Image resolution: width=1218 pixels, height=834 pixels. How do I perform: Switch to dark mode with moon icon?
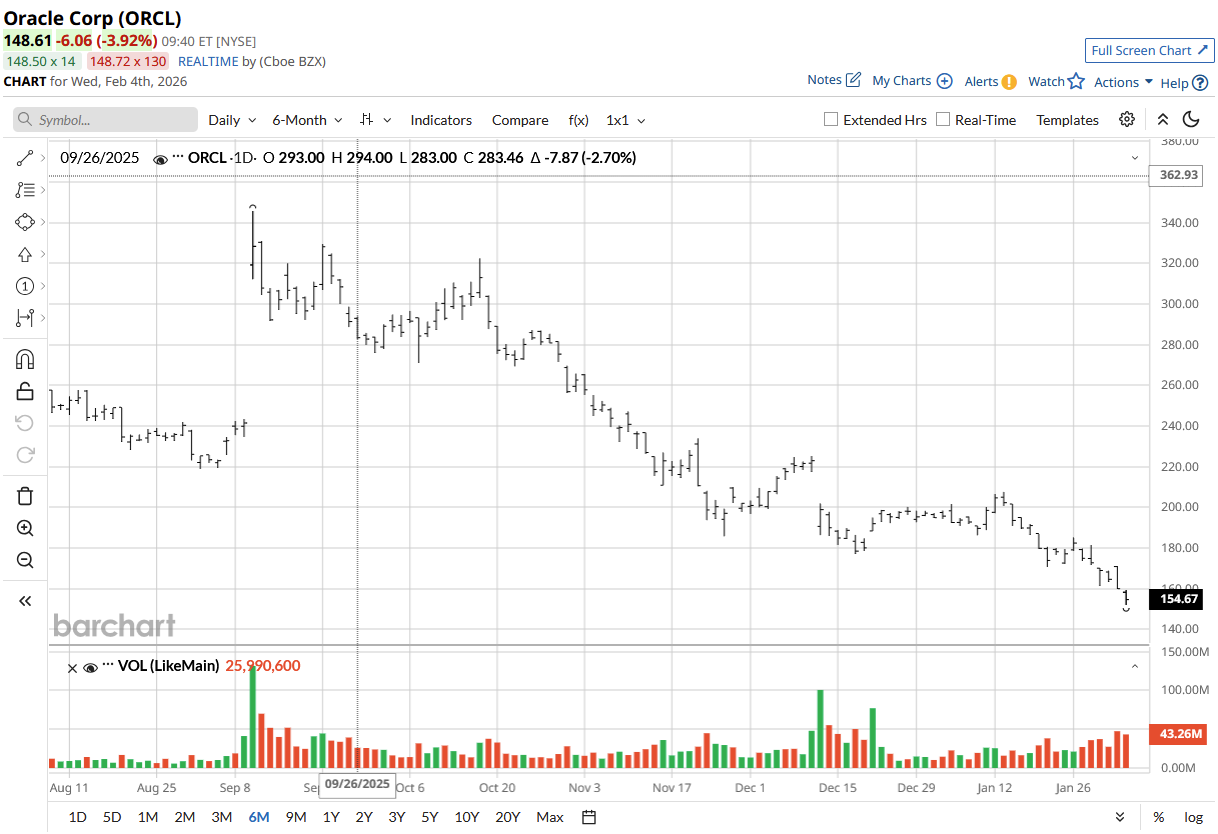(x=1190, y=119)
